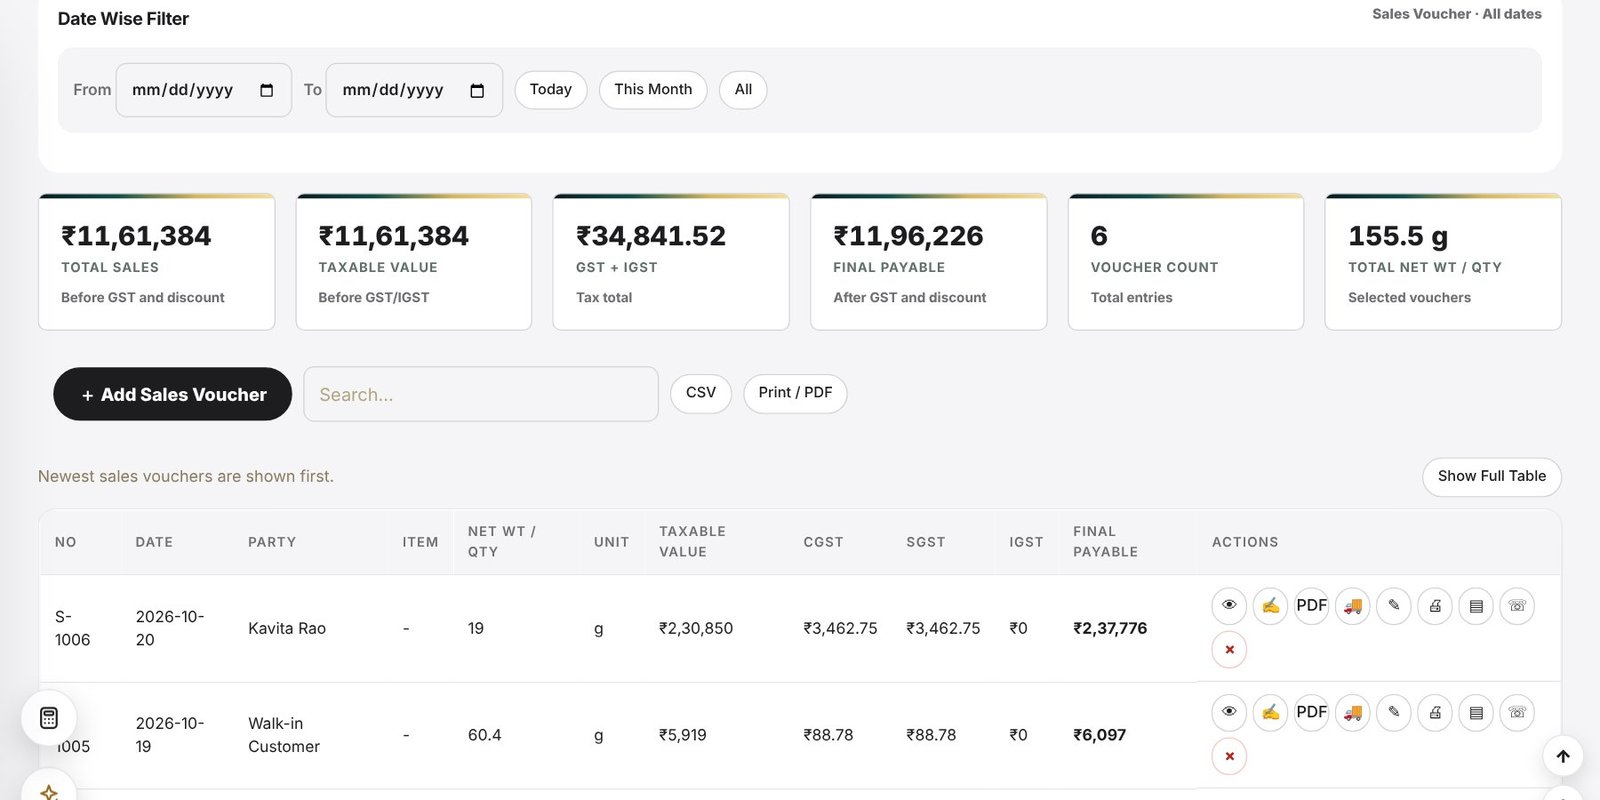This screenshot has width=1600, height=800.
Task: Jump to top with the up-arrow button
Action: point(1563,757)
